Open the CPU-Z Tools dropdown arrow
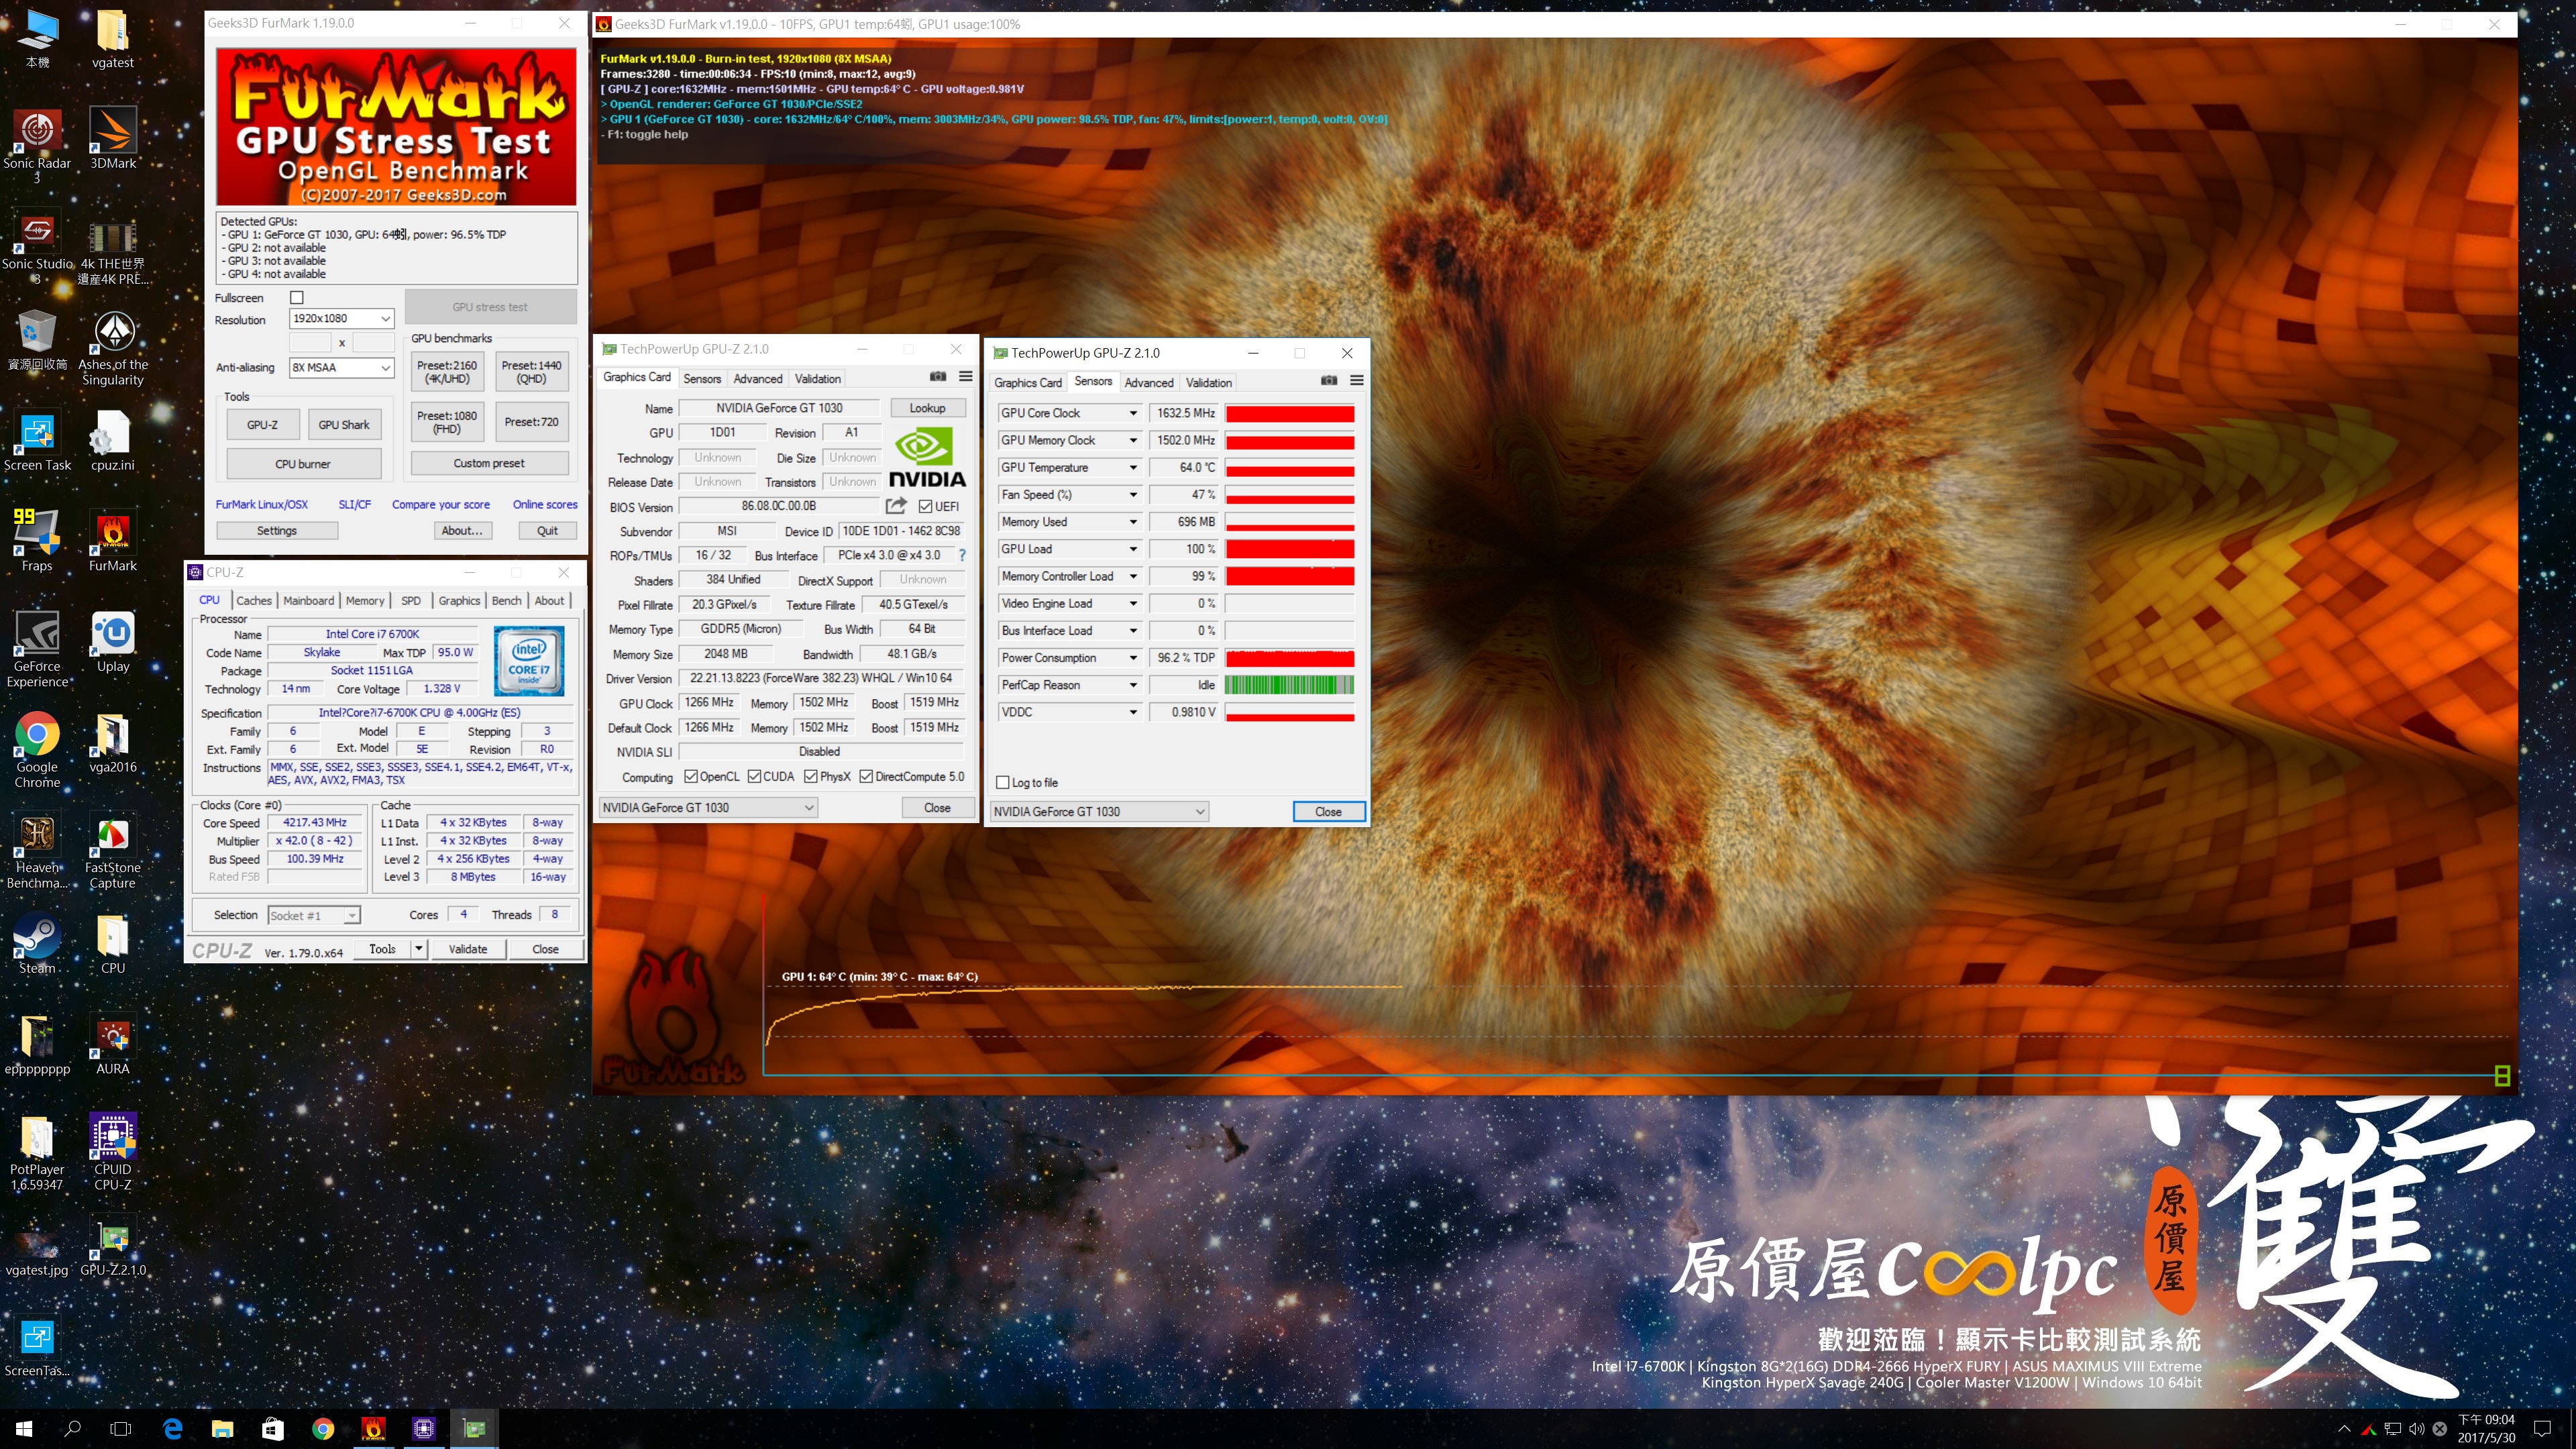 (419, 948)
